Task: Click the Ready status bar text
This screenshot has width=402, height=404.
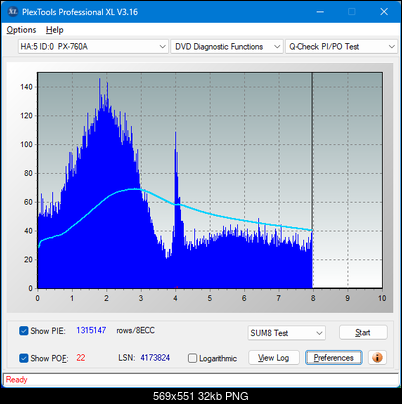Action: point(16,380)
